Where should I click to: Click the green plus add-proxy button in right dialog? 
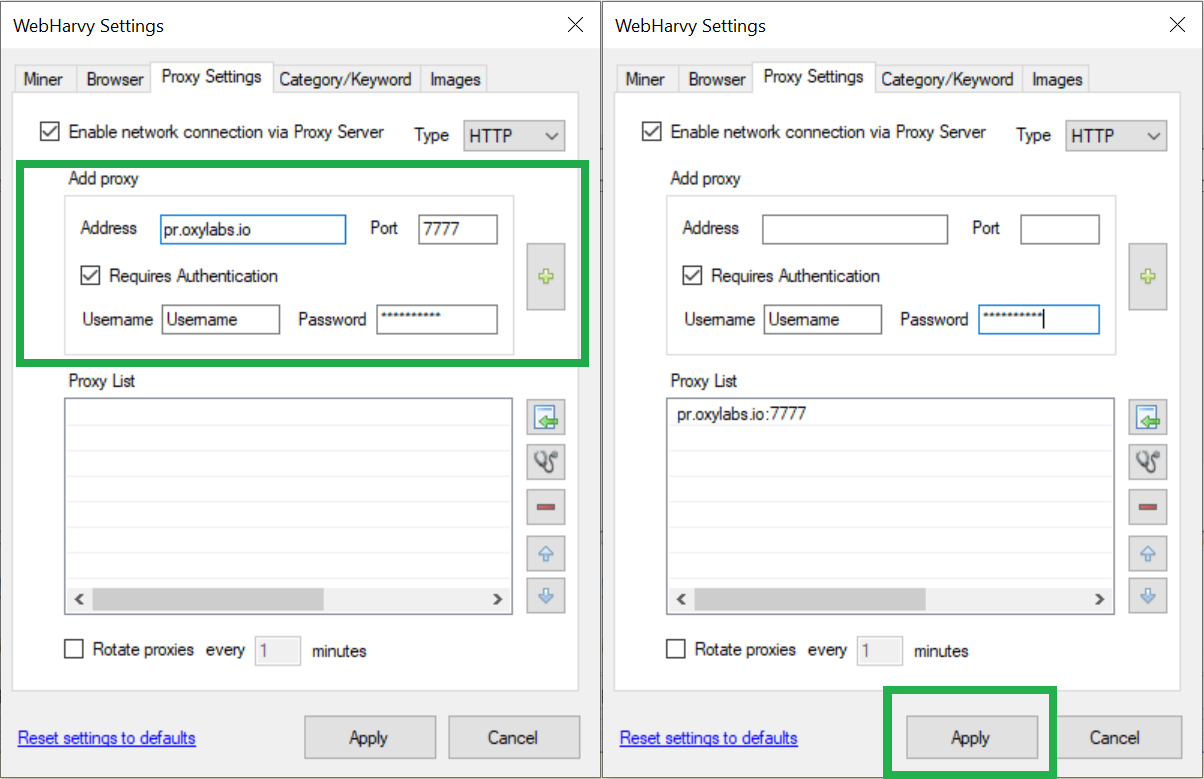point(1147,276)
